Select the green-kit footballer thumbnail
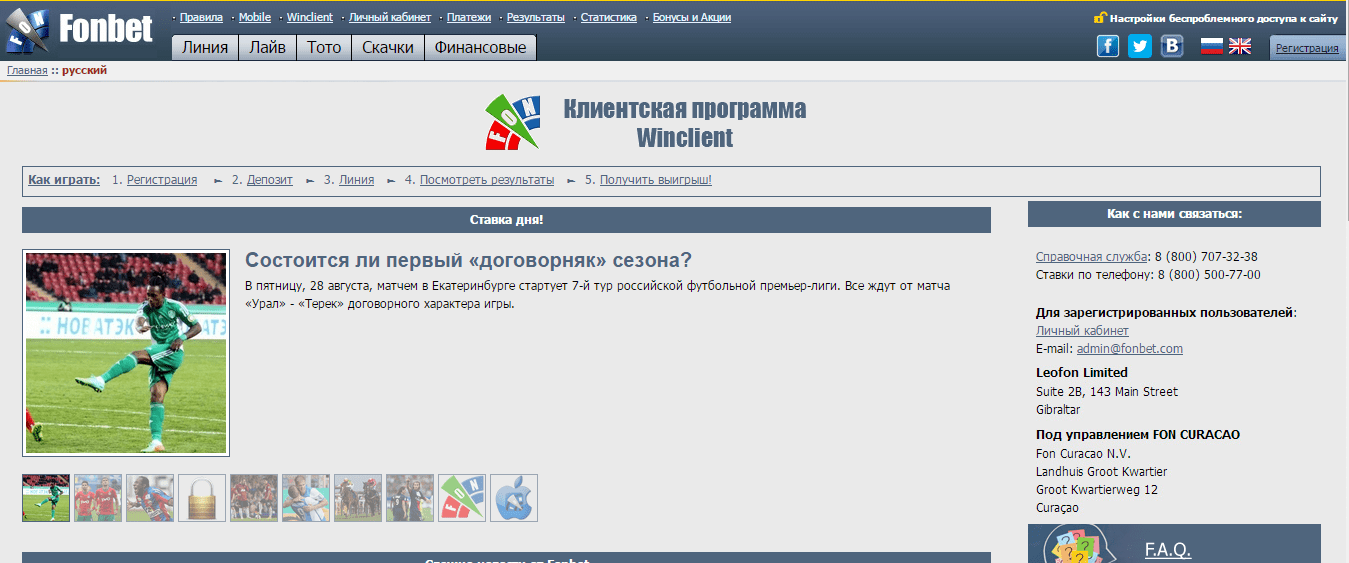 coord(46,498)
